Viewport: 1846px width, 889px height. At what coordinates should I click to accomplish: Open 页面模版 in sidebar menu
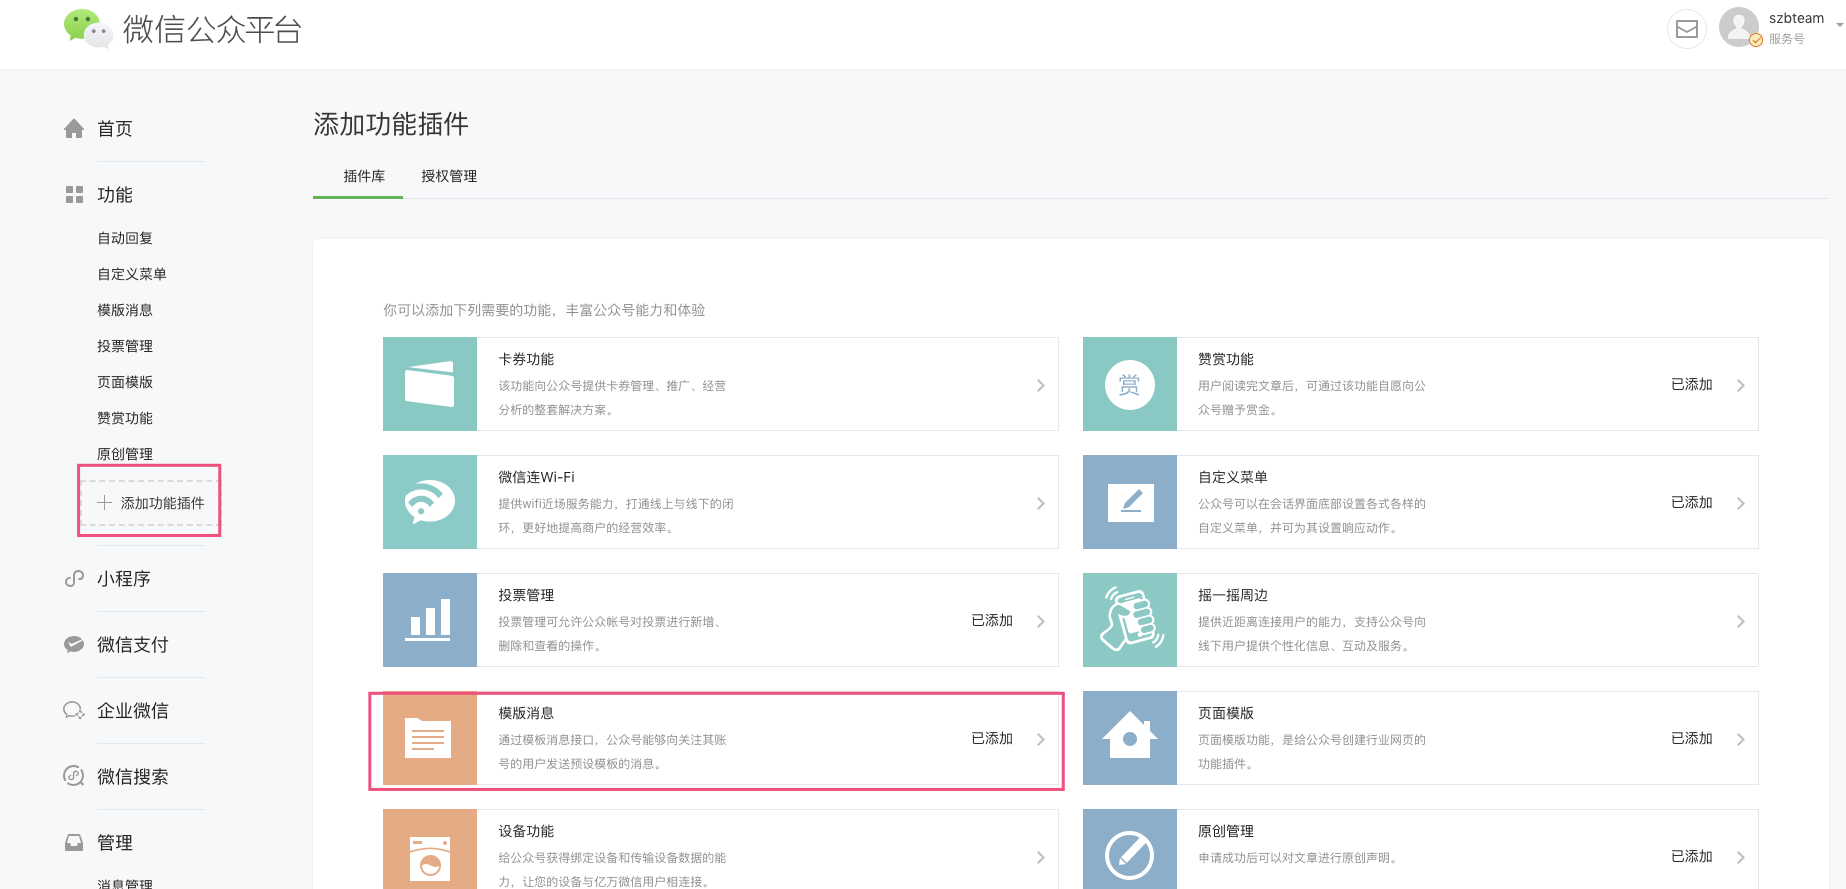click(x=125, y=382)
